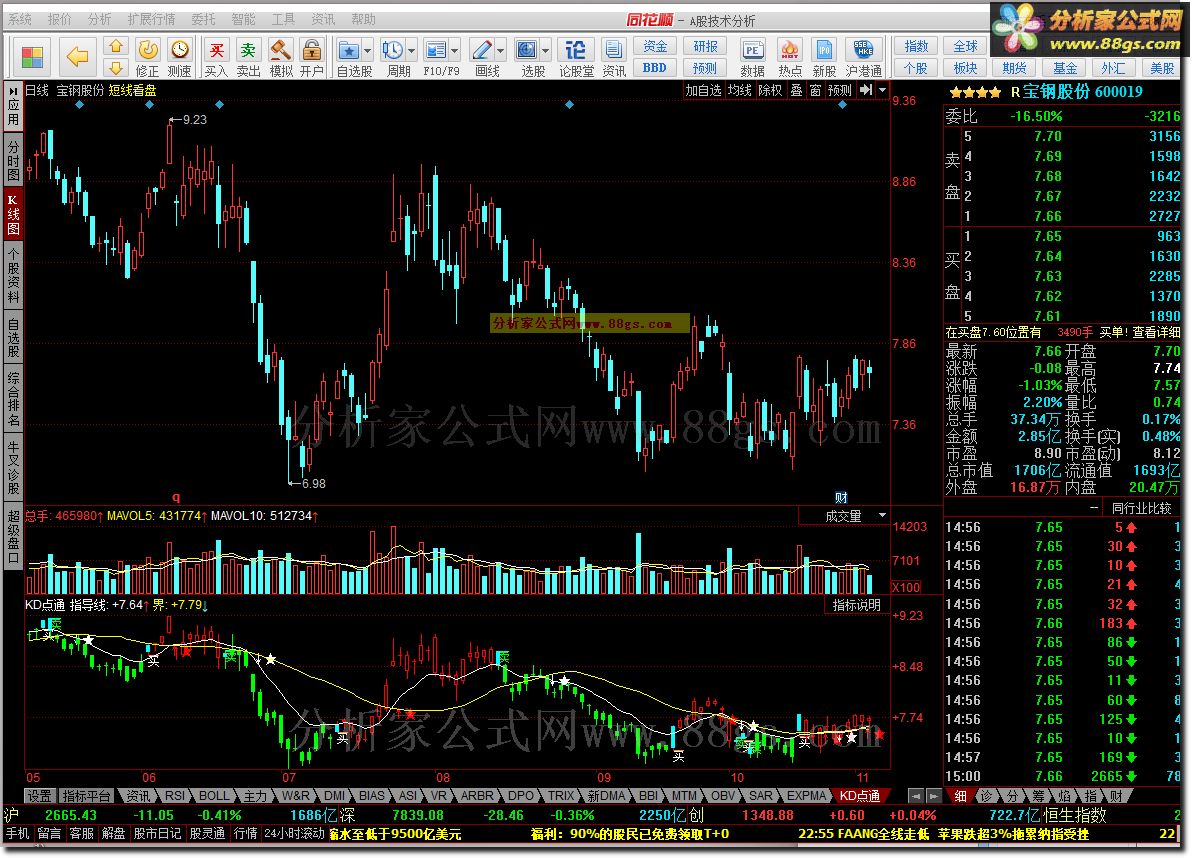Open the 数据 PE data icon
Viewport: 1192px width, 858px height.
coord(753,58)
